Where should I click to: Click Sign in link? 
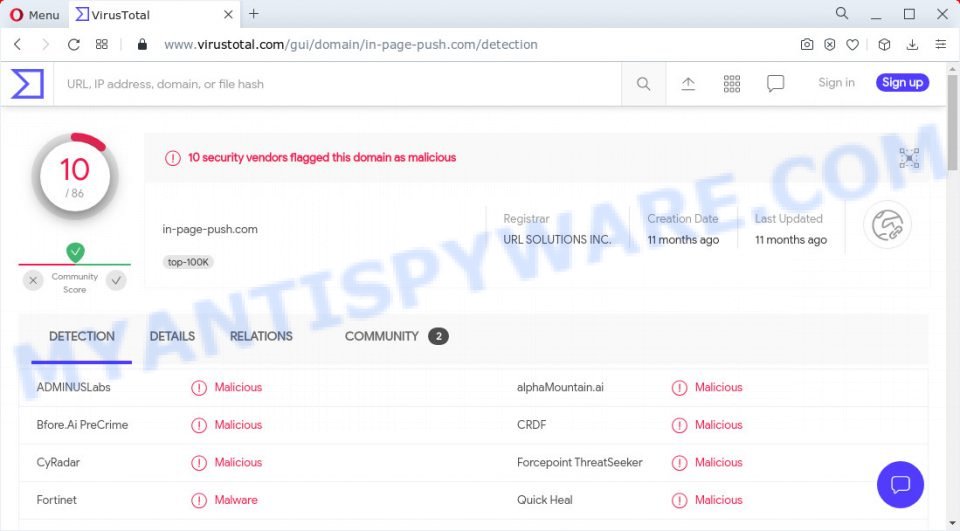836,83
